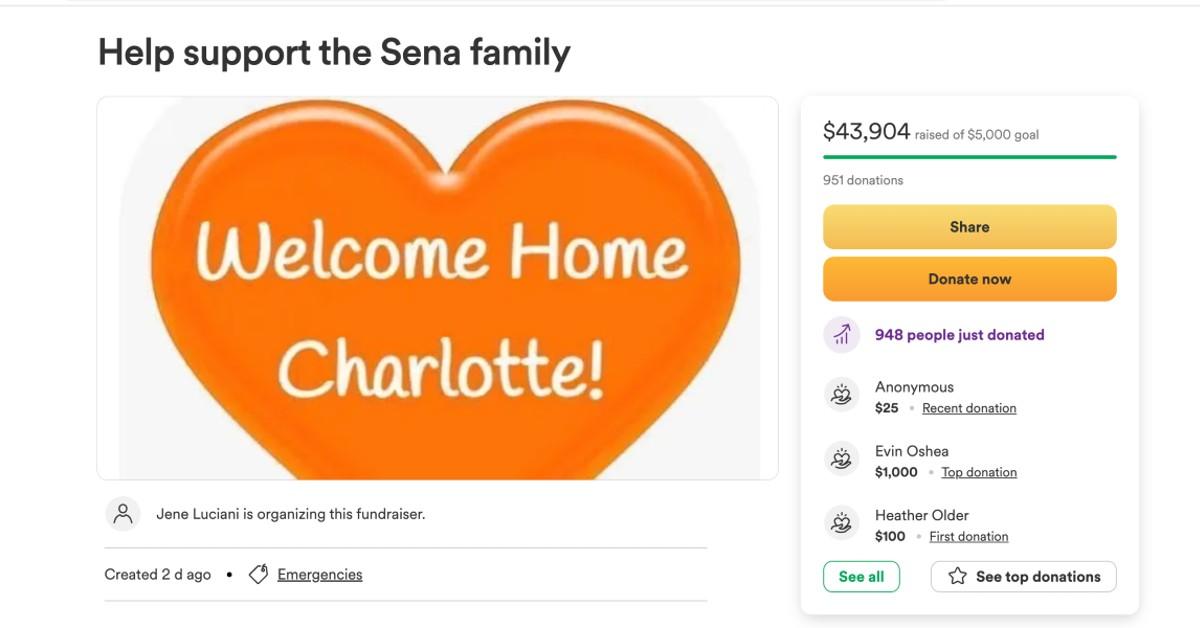This screenshot has height=628, width=1200.
Task: Click See all donations
Action: 861,576
